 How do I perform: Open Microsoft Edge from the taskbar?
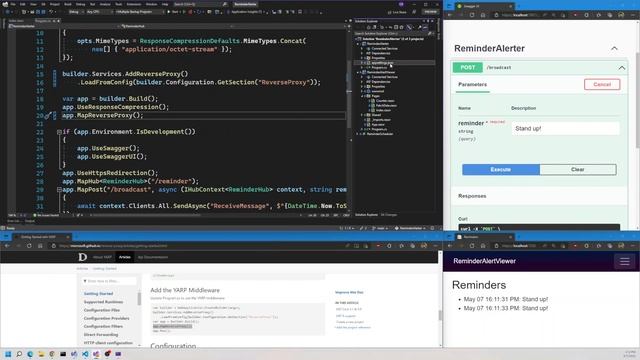click(30, 354)
